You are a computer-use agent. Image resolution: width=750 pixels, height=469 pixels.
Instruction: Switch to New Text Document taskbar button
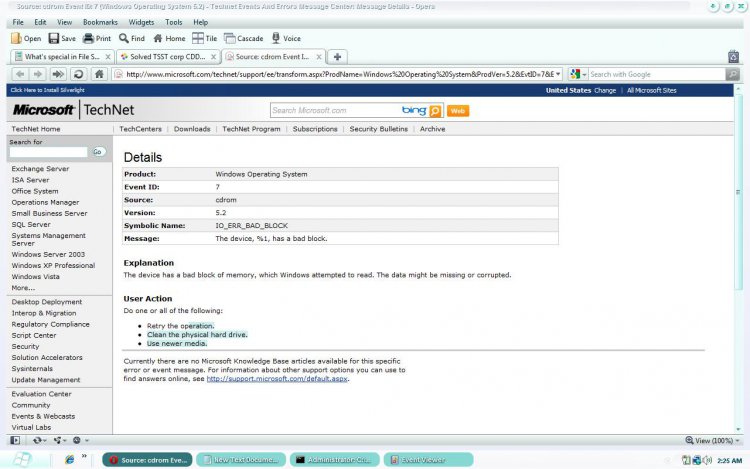pyautogui.click(x=241, y=460)
